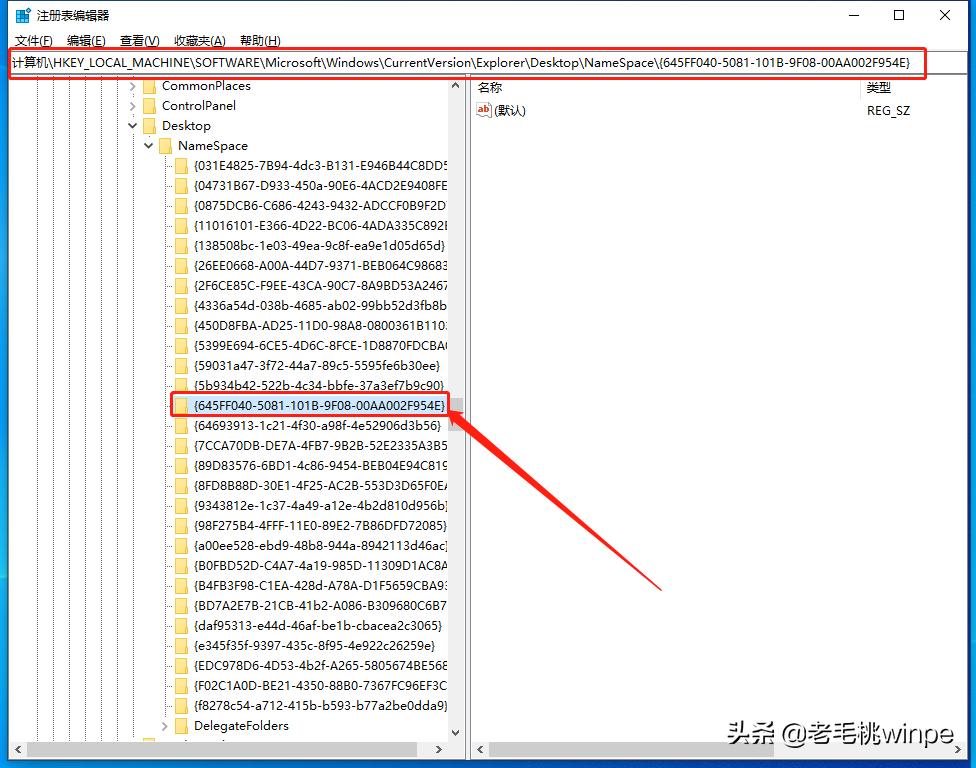Screen dimensions: 976x768
Task: Click folder icon of {031E4825-7B94 key
Action: pyautogui.click(x=181, y=166)
